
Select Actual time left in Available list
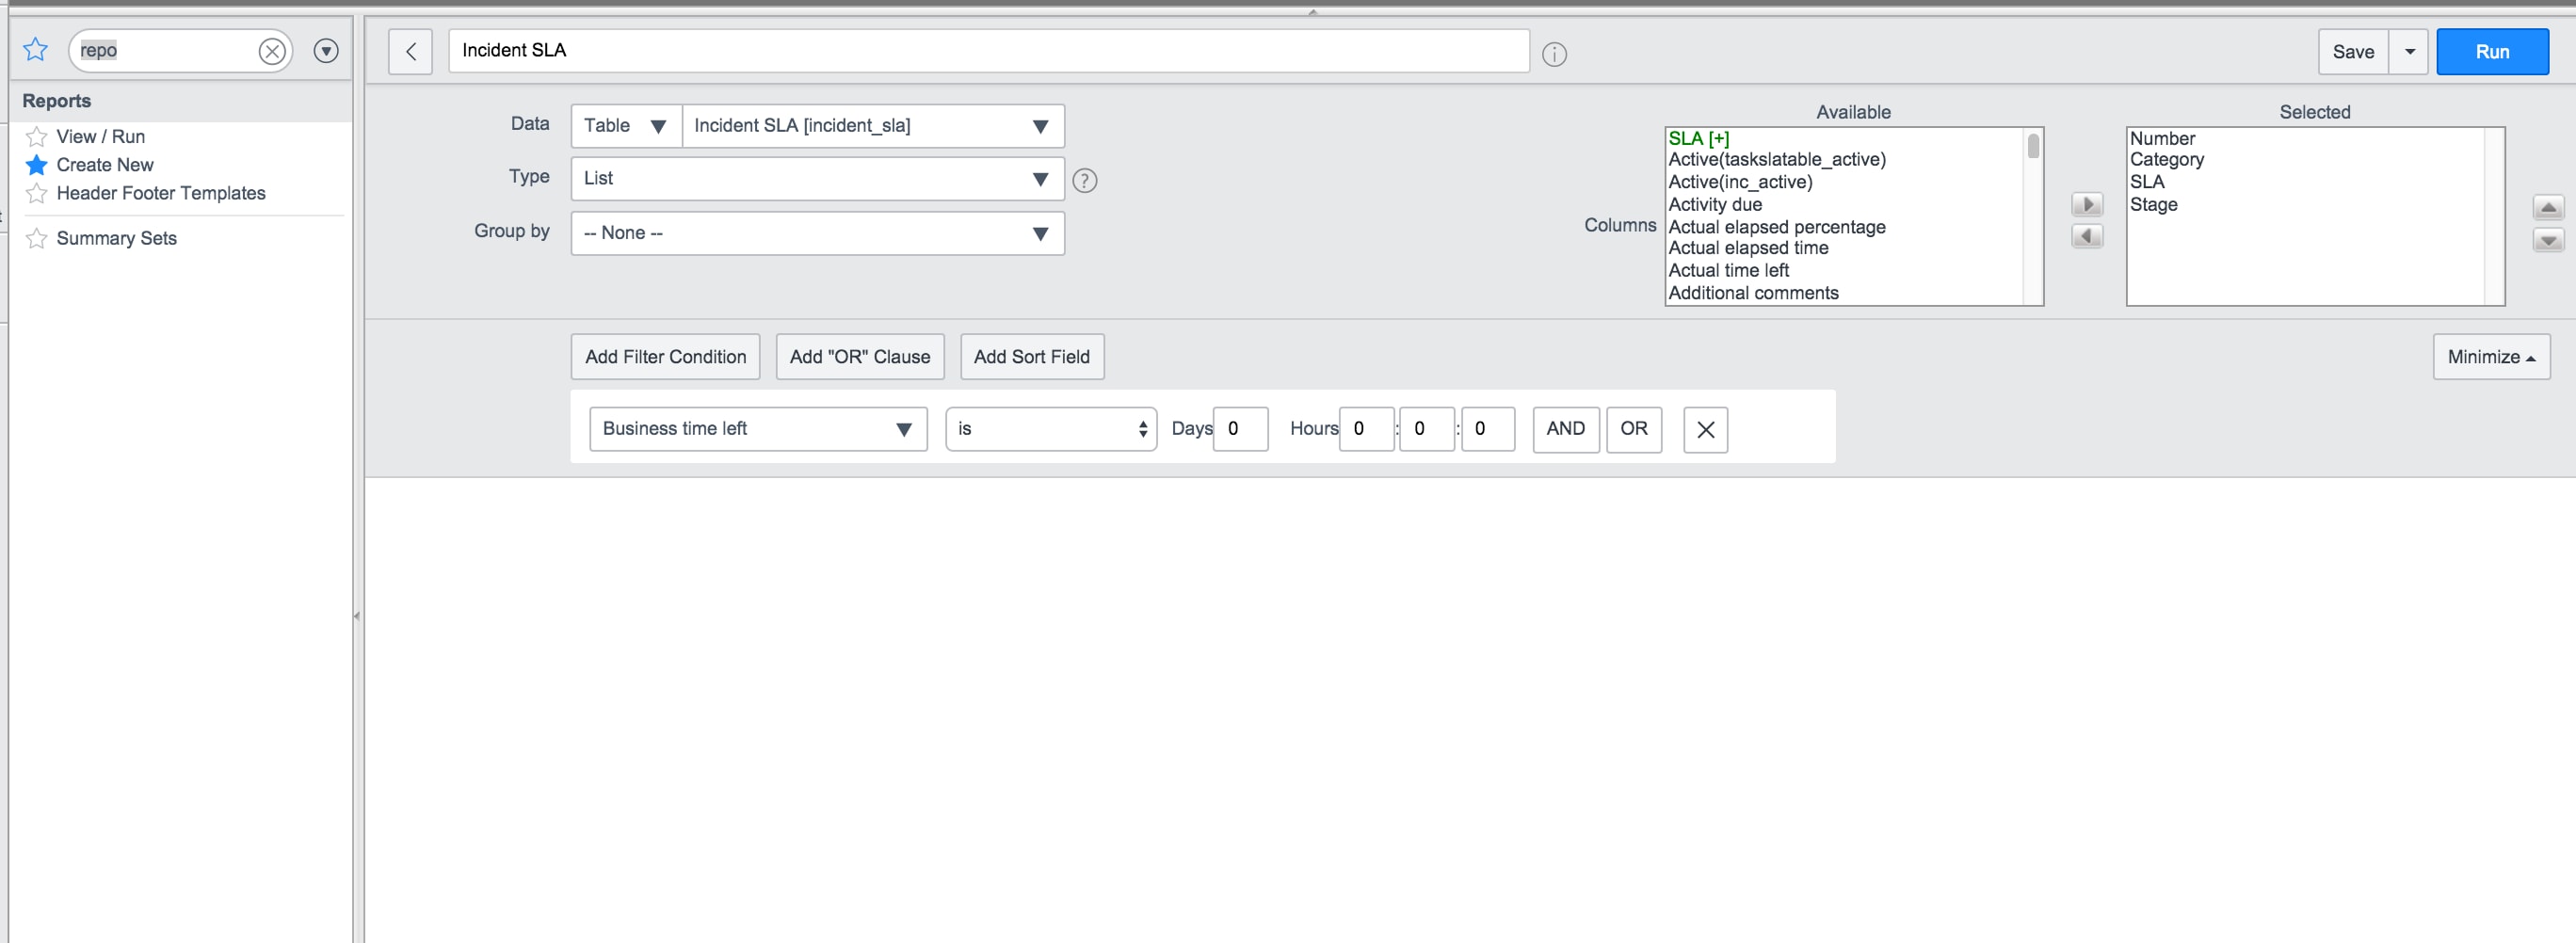[x=1728, y=271]
